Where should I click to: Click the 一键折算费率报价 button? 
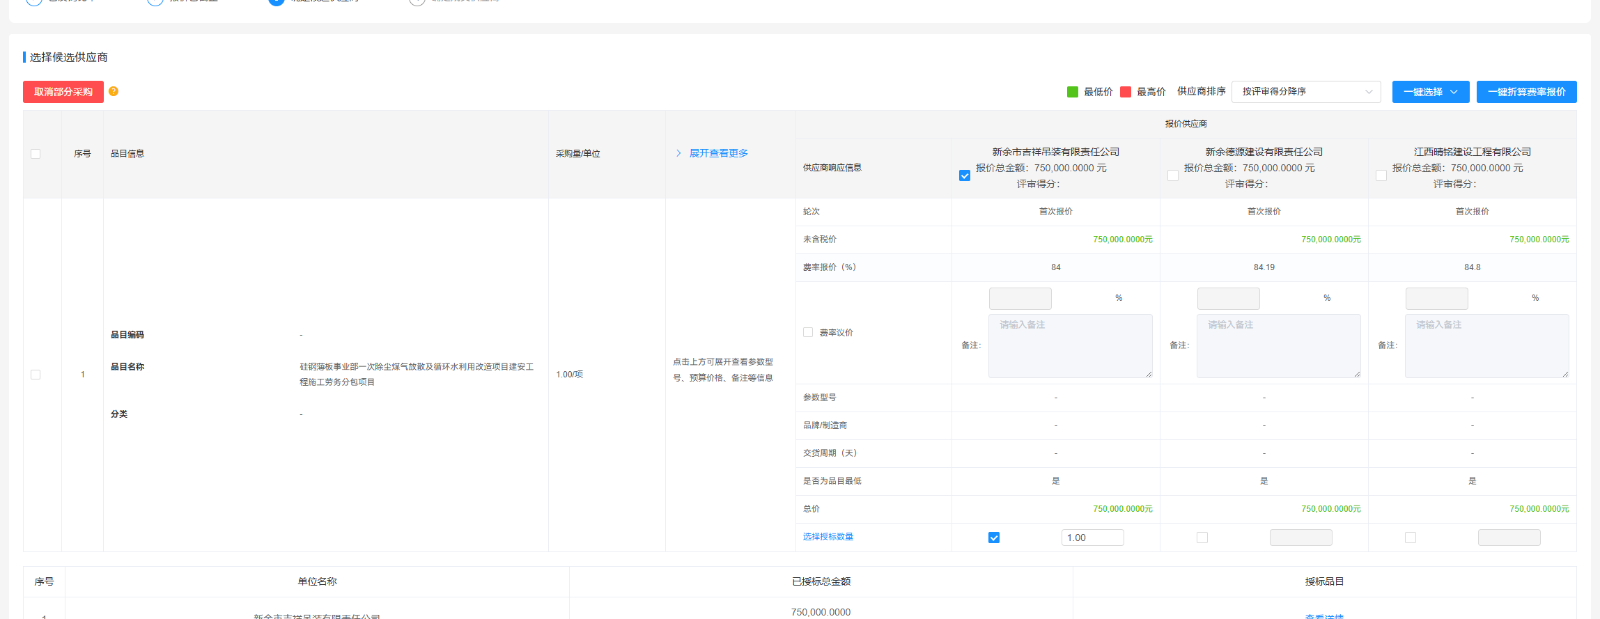(1526, 92)
